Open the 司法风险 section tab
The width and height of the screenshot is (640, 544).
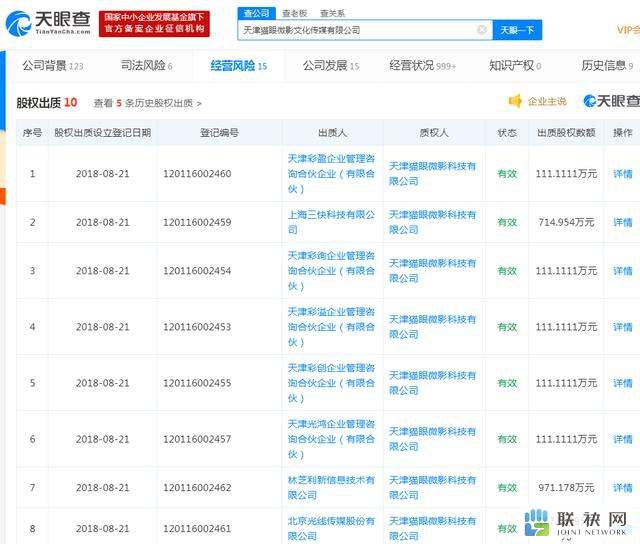click(x=147, y=65)
